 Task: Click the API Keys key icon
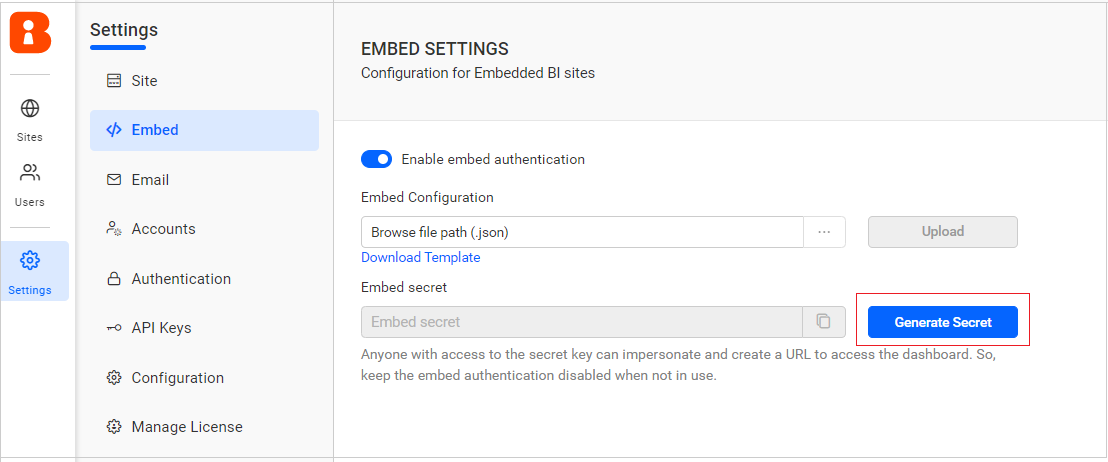click(x=114, y=328)
